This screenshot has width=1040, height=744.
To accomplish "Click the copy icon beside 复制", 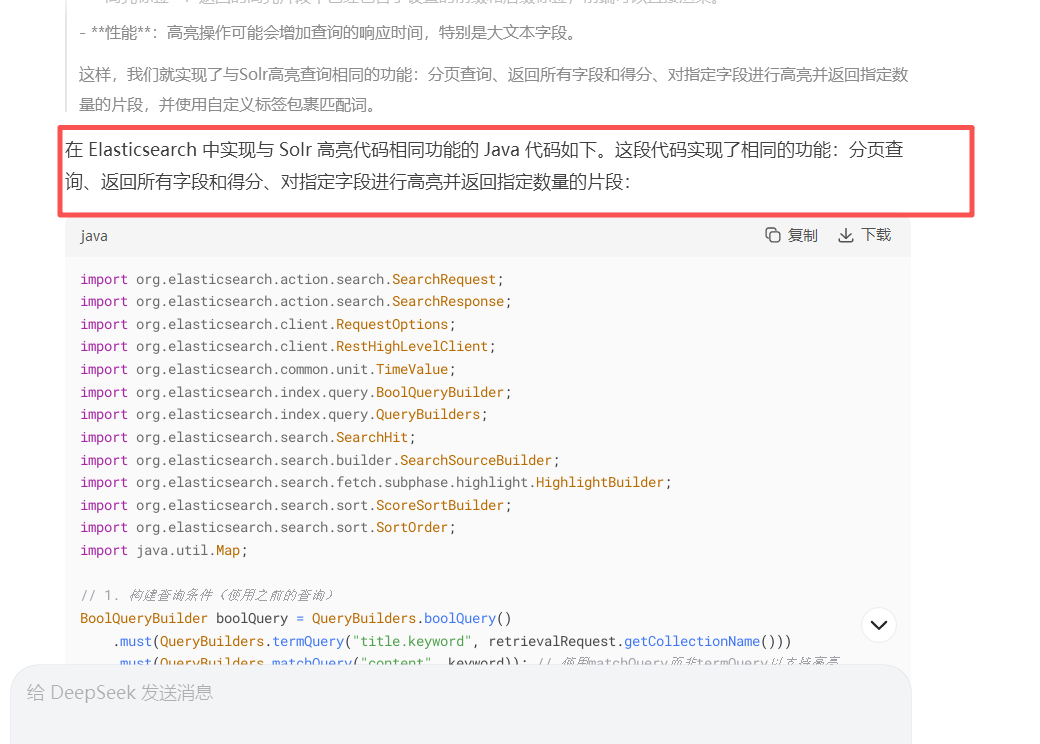I will tap(773, 235).
